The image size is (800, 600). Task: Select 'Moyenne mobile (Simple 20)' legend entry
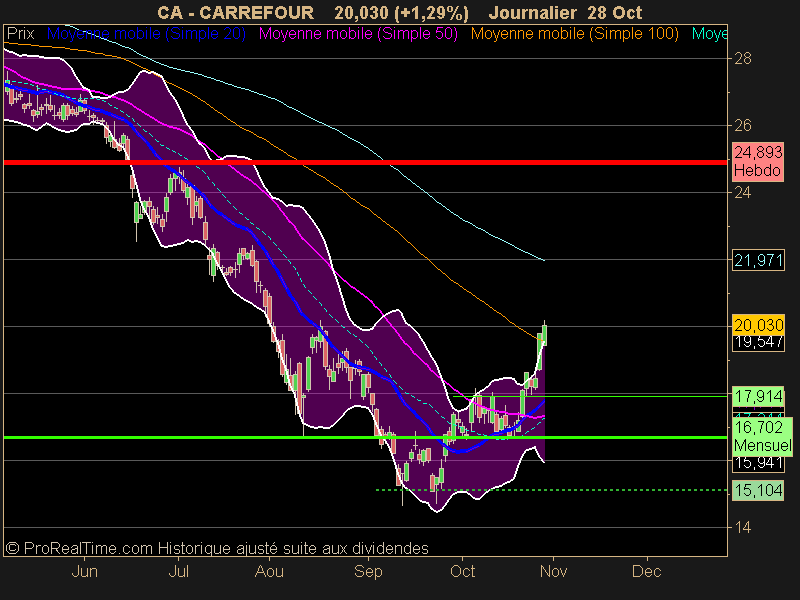click(x=146, y=34)
